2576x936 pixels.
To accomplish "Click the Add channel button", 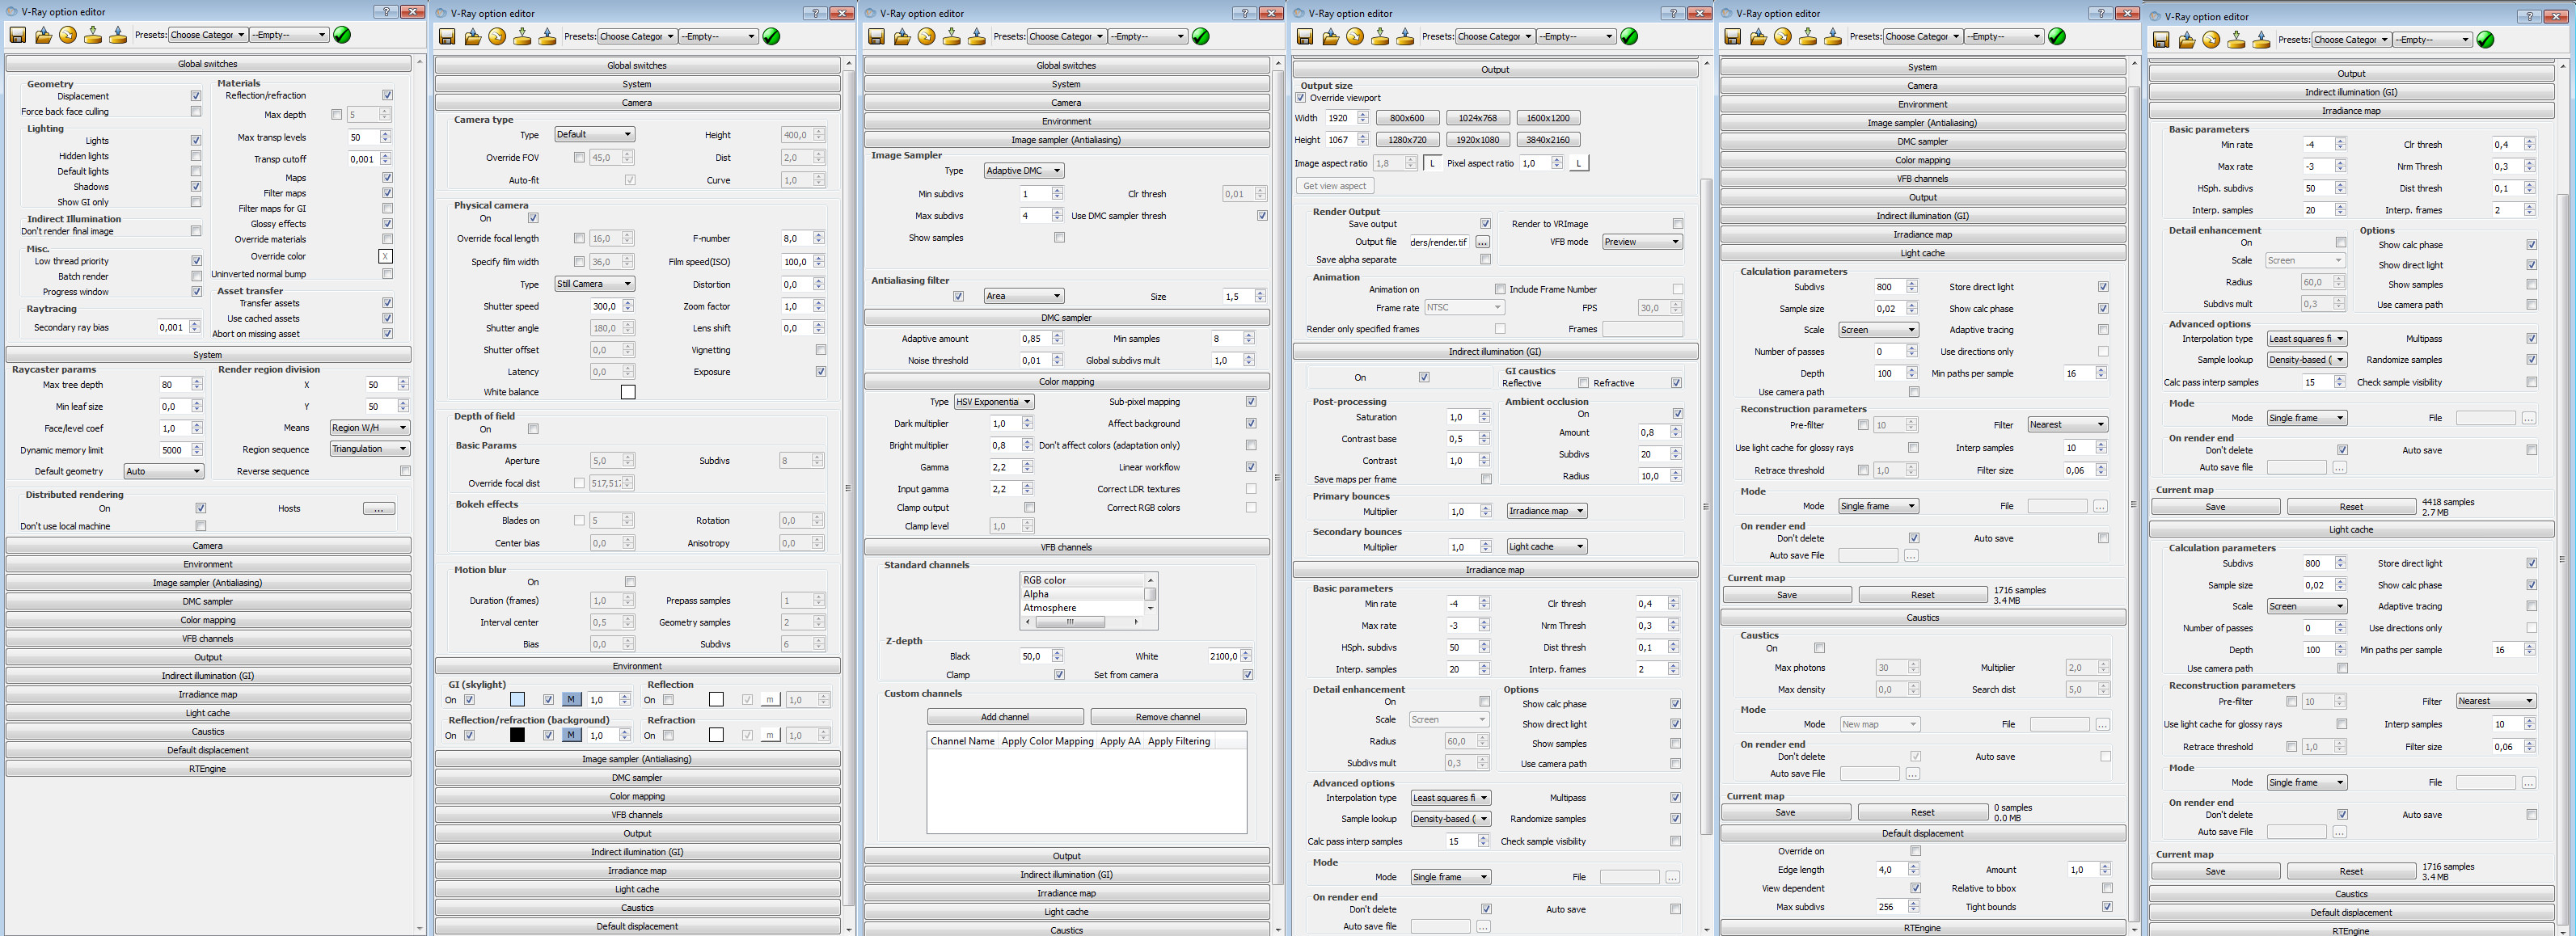I will pos(1004,717).
